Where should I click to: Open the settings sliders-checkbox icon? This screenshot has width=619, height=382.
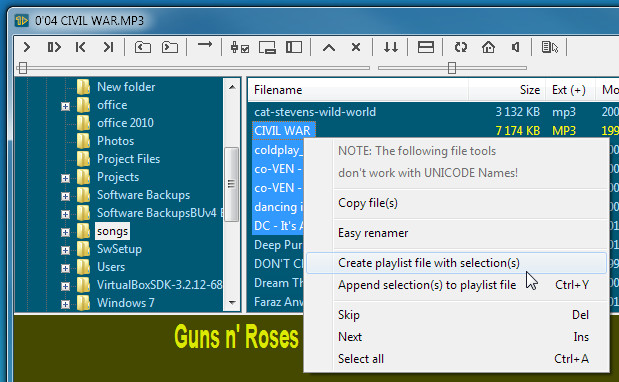pyautogui.click(x=240, y=47)
